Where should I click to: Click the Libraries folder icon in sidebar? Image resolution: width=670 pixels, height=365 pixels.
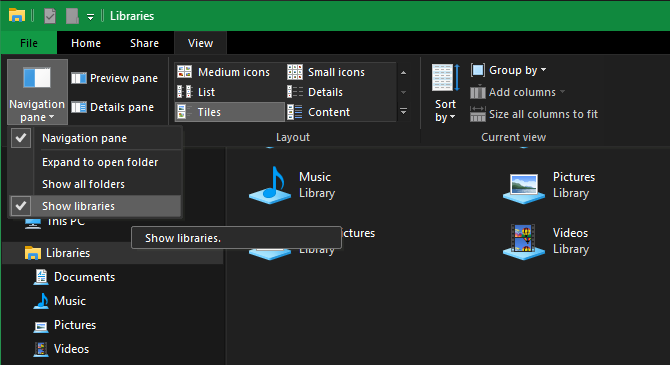tap(33, 253)
